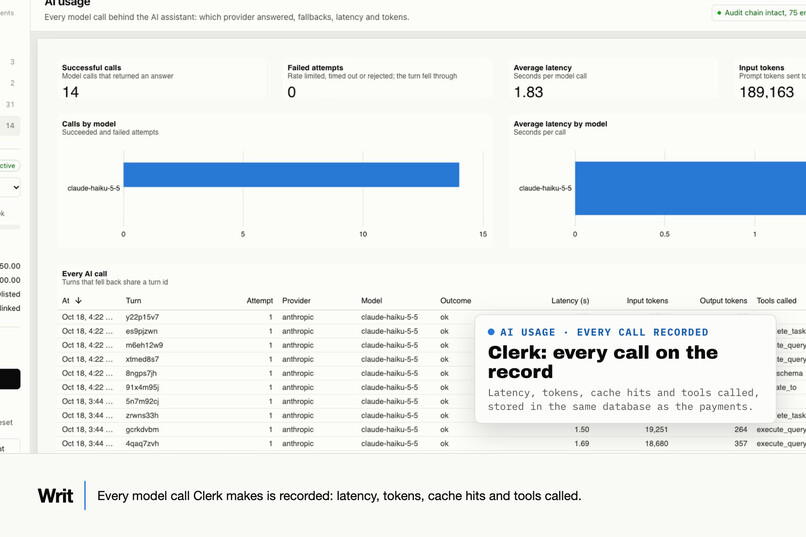Click the Audit chain intact badge
This screenshot has width=806, height=537.
760,13
